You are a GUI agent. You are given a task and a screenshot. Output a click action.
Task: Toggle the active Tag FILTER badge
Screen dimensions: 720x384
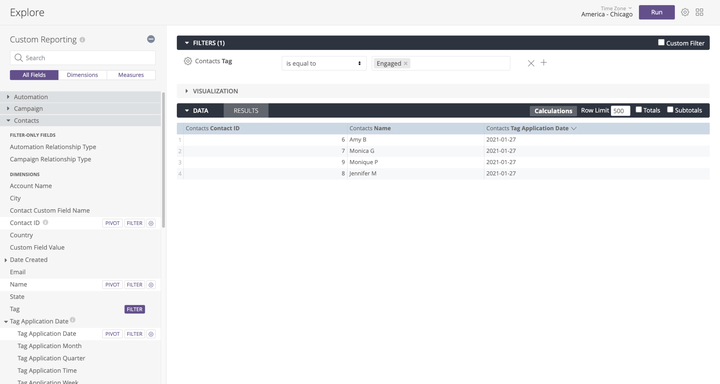pos(135,309)
